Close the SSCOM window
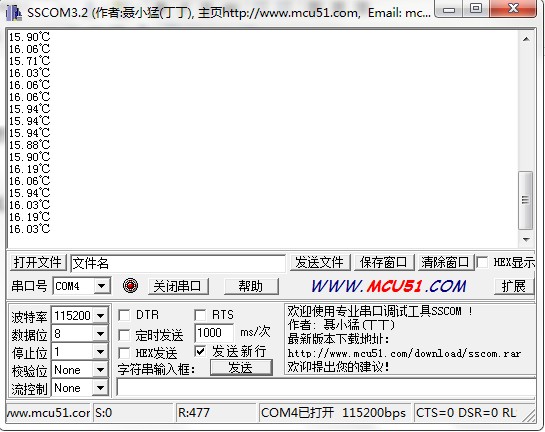The height and width of the screenshot is (432, 545). coord(513,9)
